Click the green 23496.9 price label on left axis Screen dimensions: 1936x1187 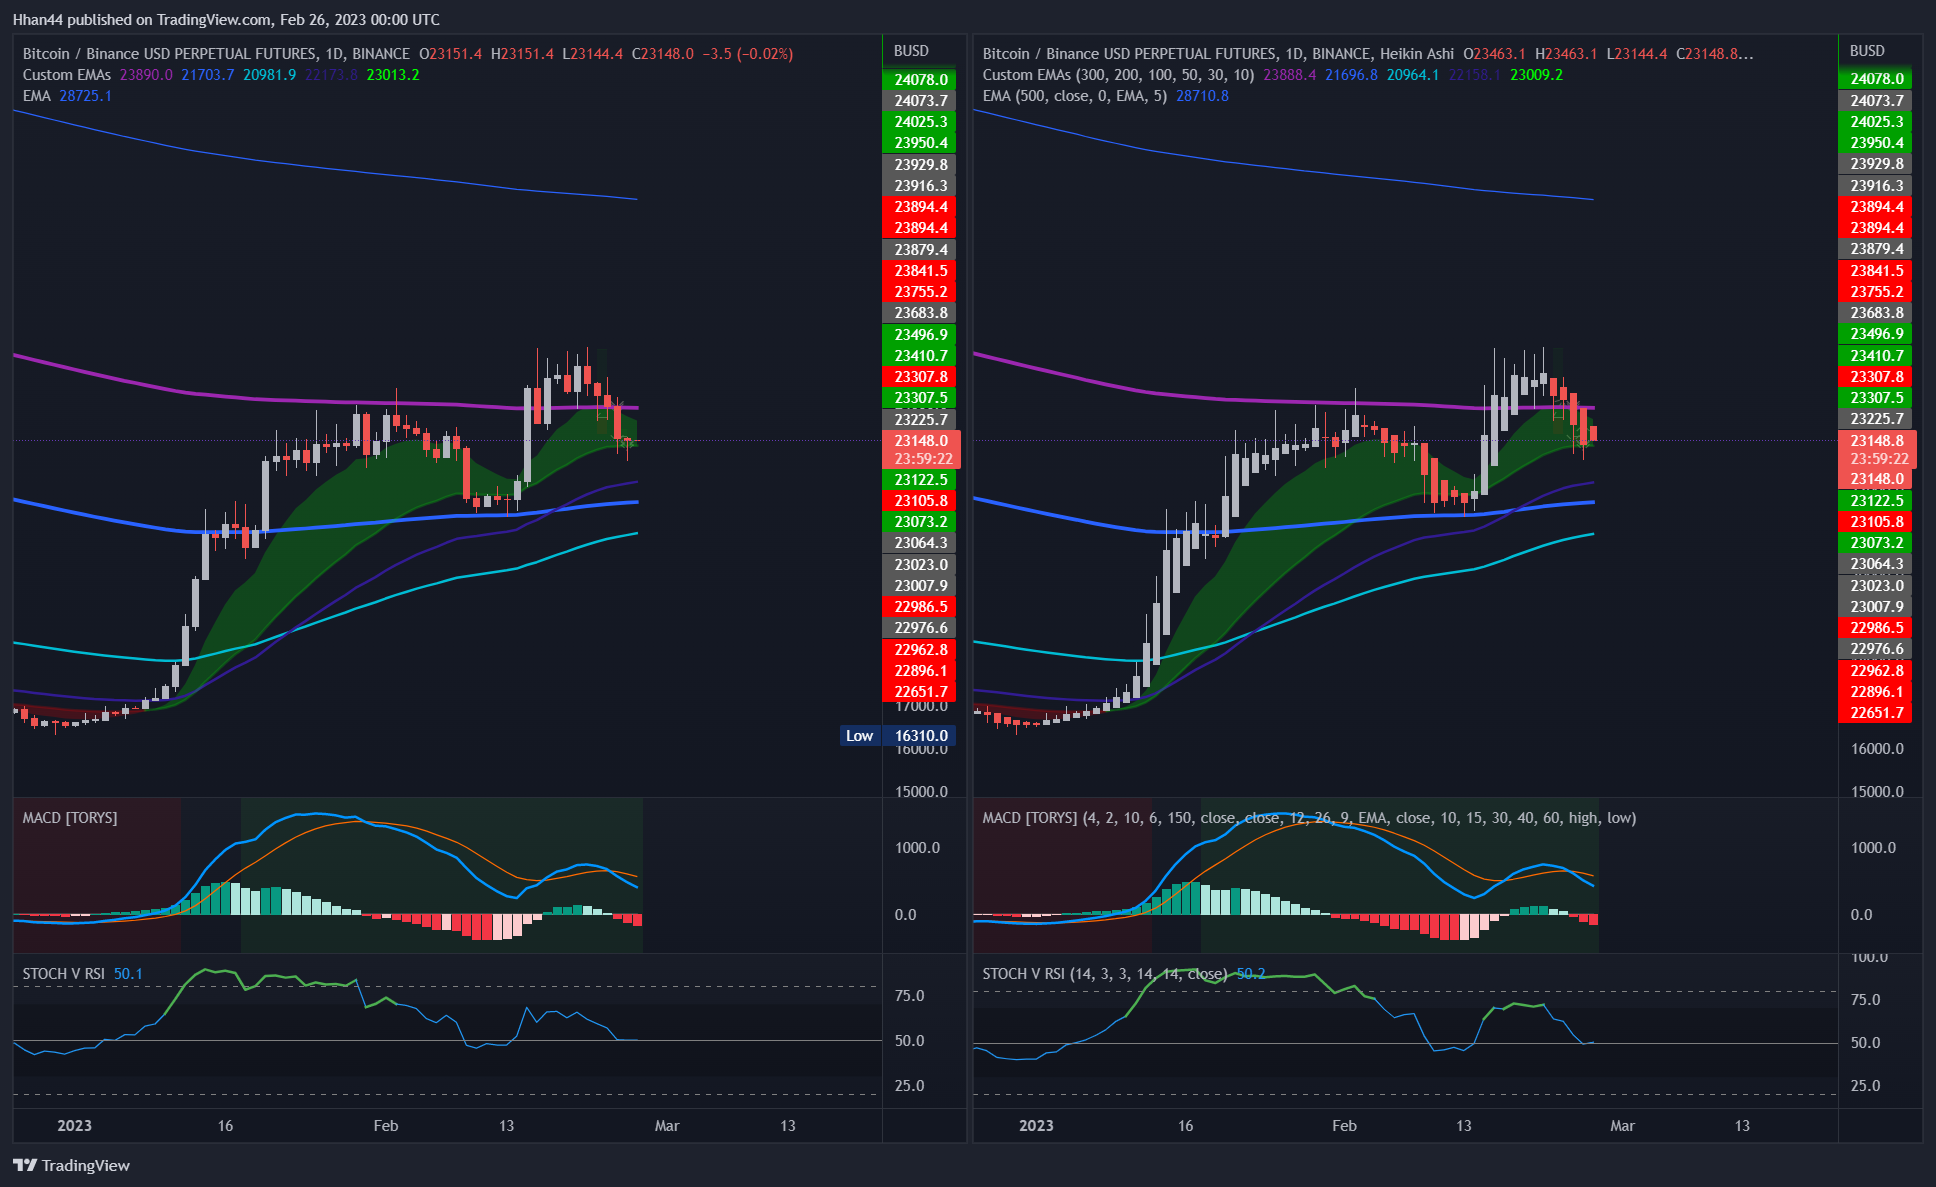920,335
